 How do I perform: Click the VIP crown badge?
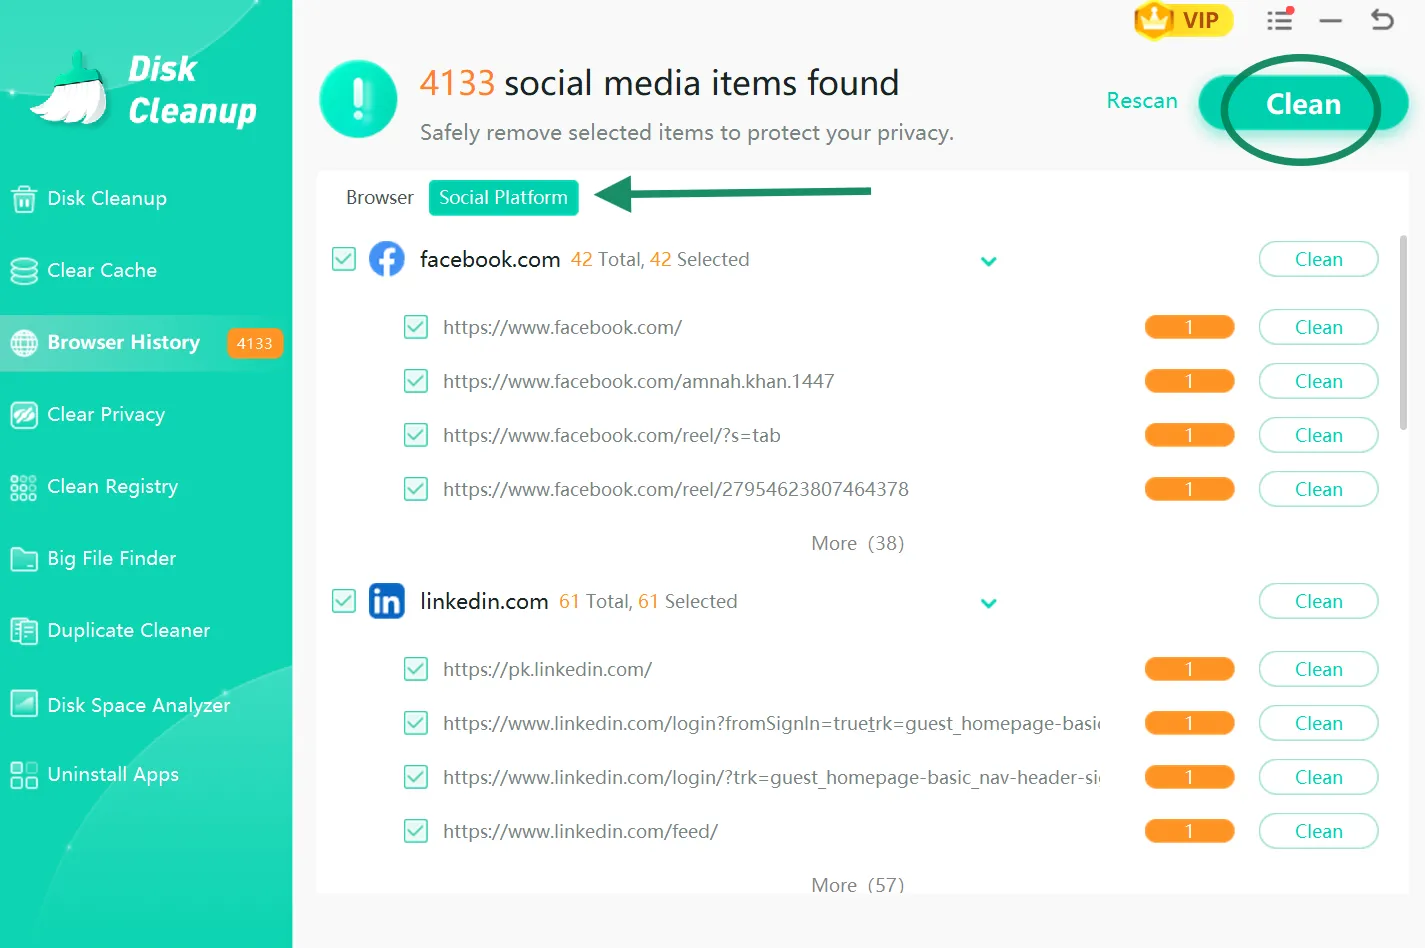tap(1184, 20)
